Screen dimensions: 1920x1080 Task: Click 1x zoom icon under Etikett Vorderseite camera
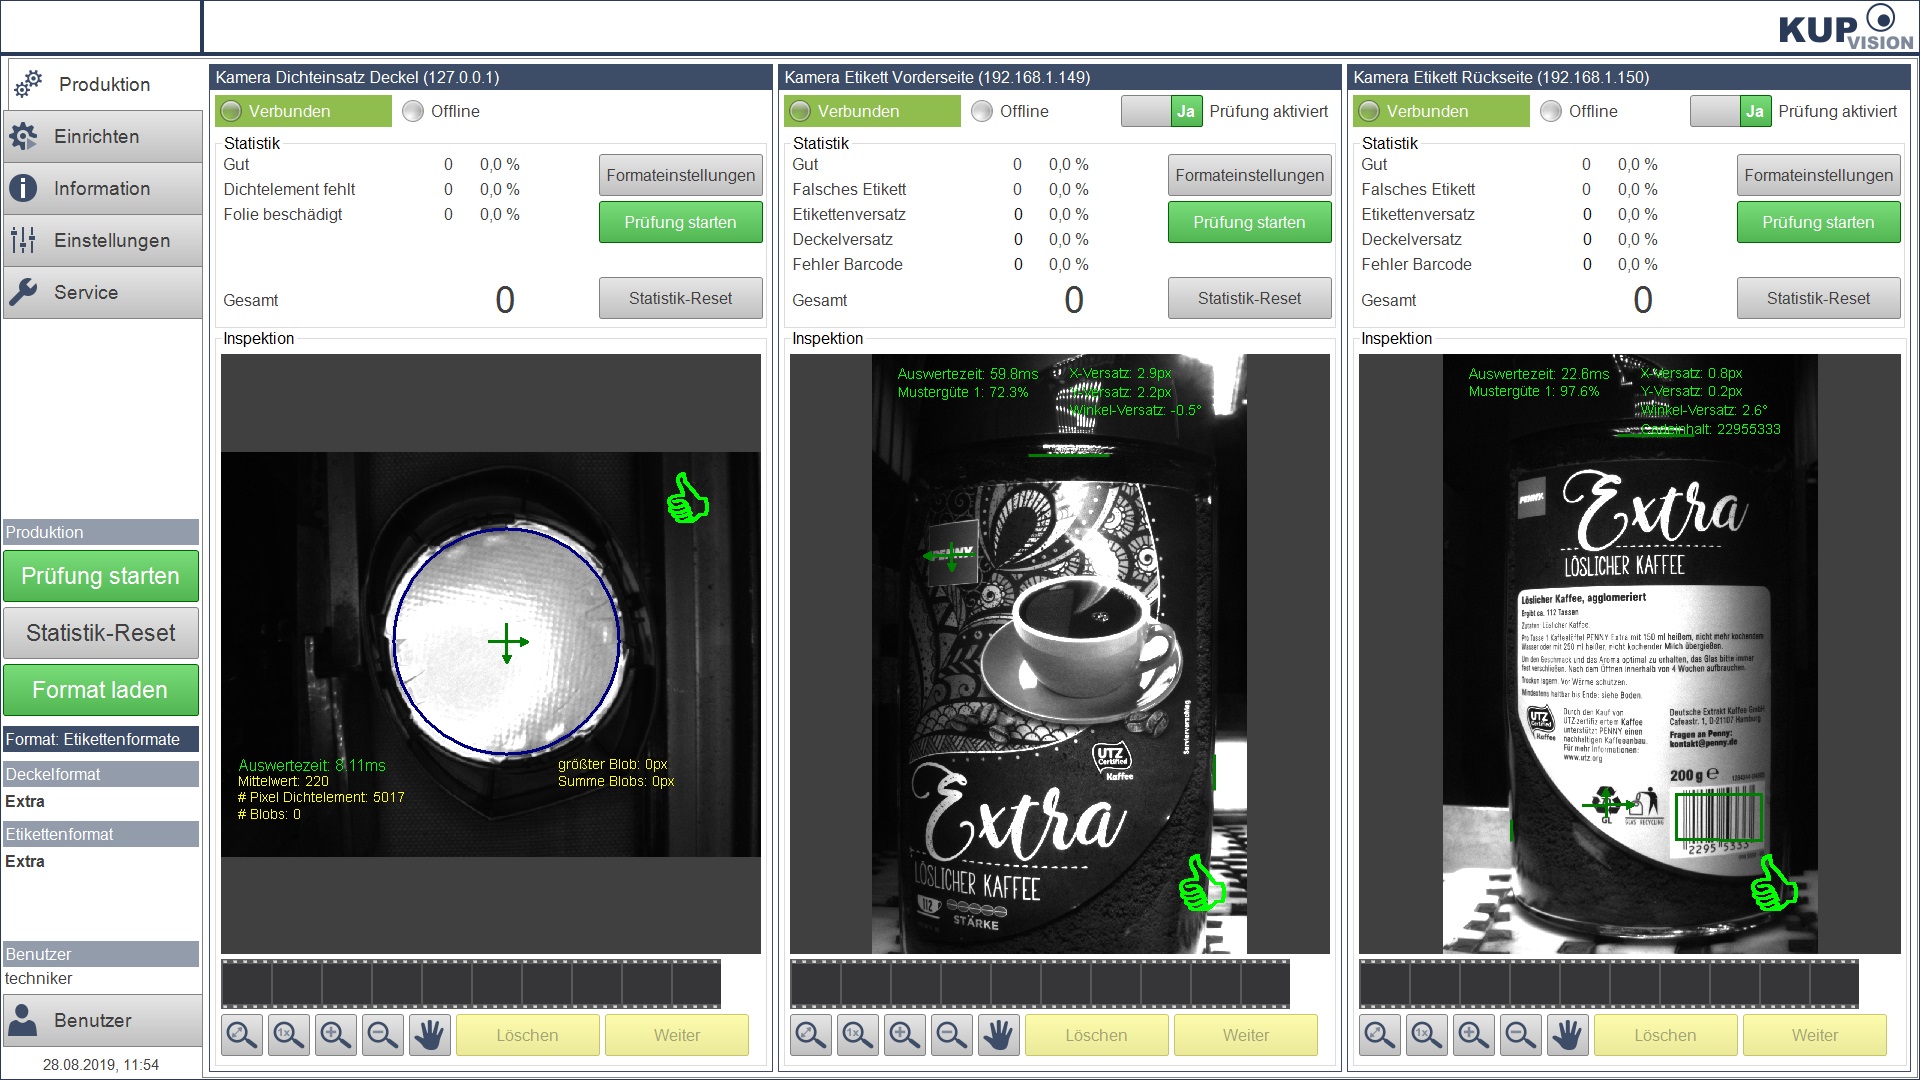click(858, 1035)
